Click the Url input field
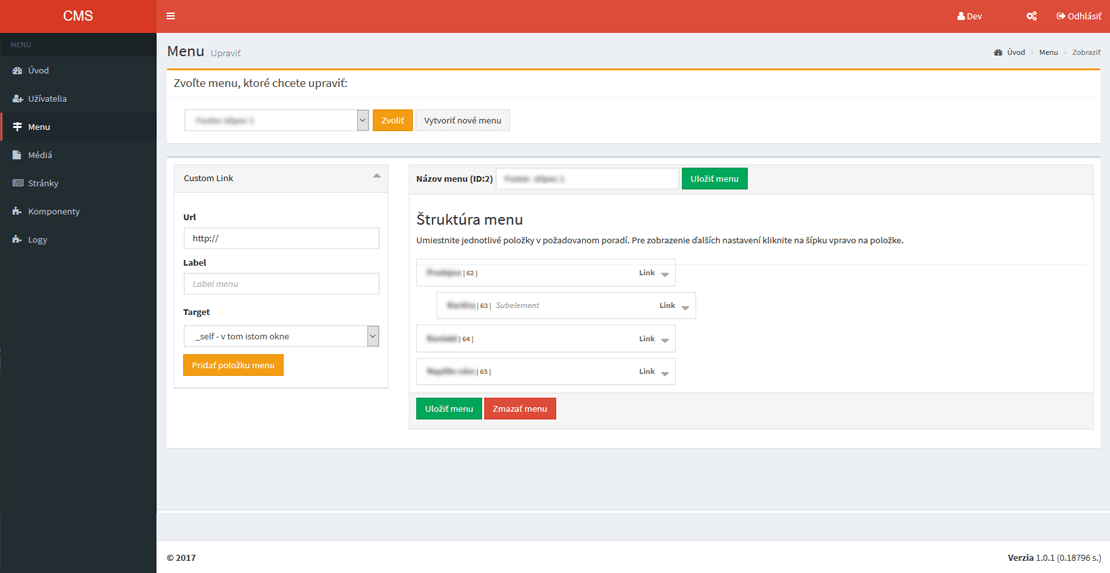The image size is (1110, 573). coord(281,238)
